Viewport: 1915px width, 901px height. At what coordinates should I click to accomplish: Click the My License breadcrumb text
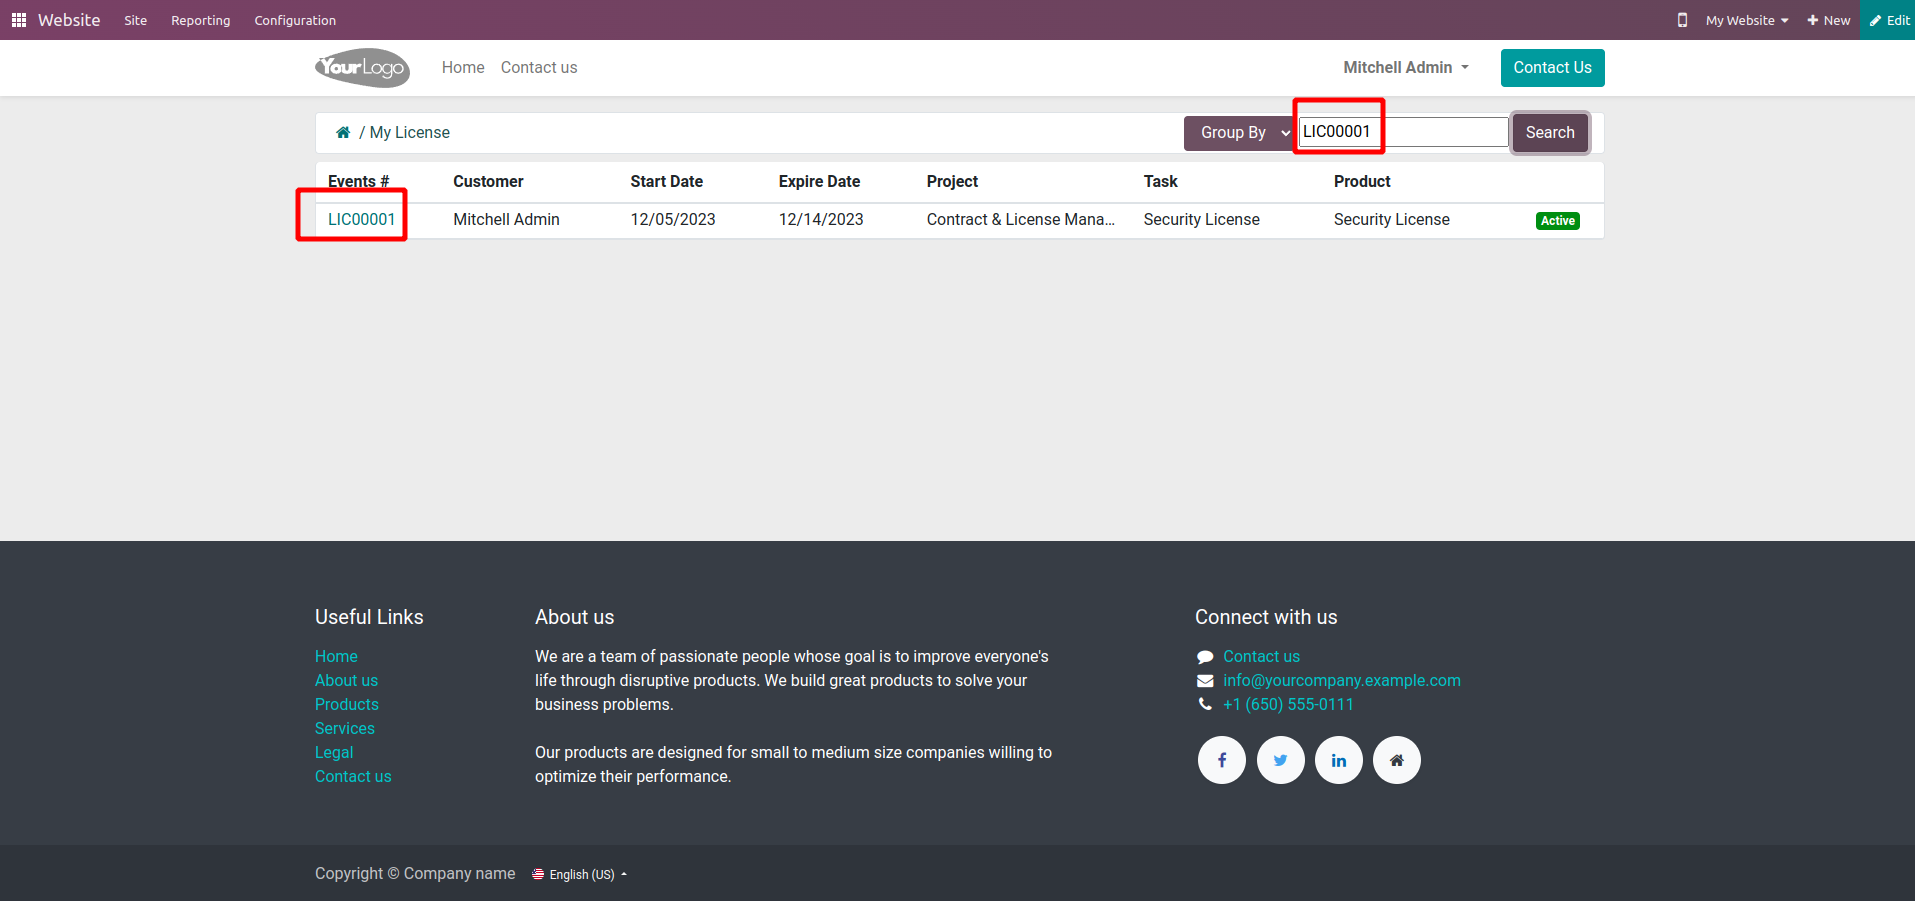coord(410,132)
